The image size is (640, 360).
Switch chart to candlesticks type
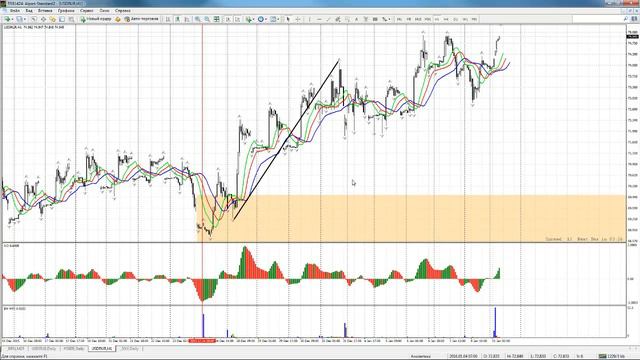(177, 19)
